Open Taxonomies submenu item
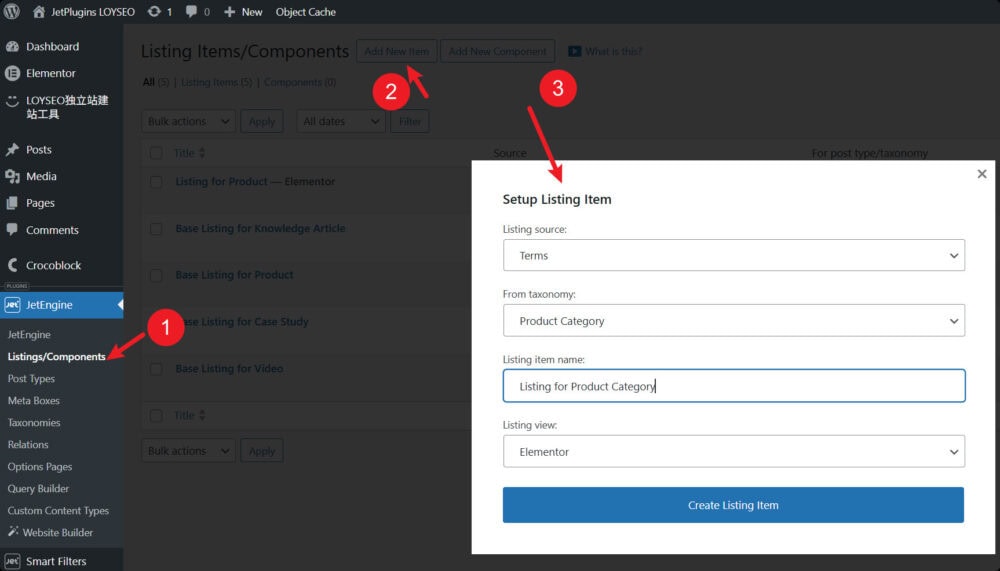Viewport: 1000px width, 571px height. [34, 422]
